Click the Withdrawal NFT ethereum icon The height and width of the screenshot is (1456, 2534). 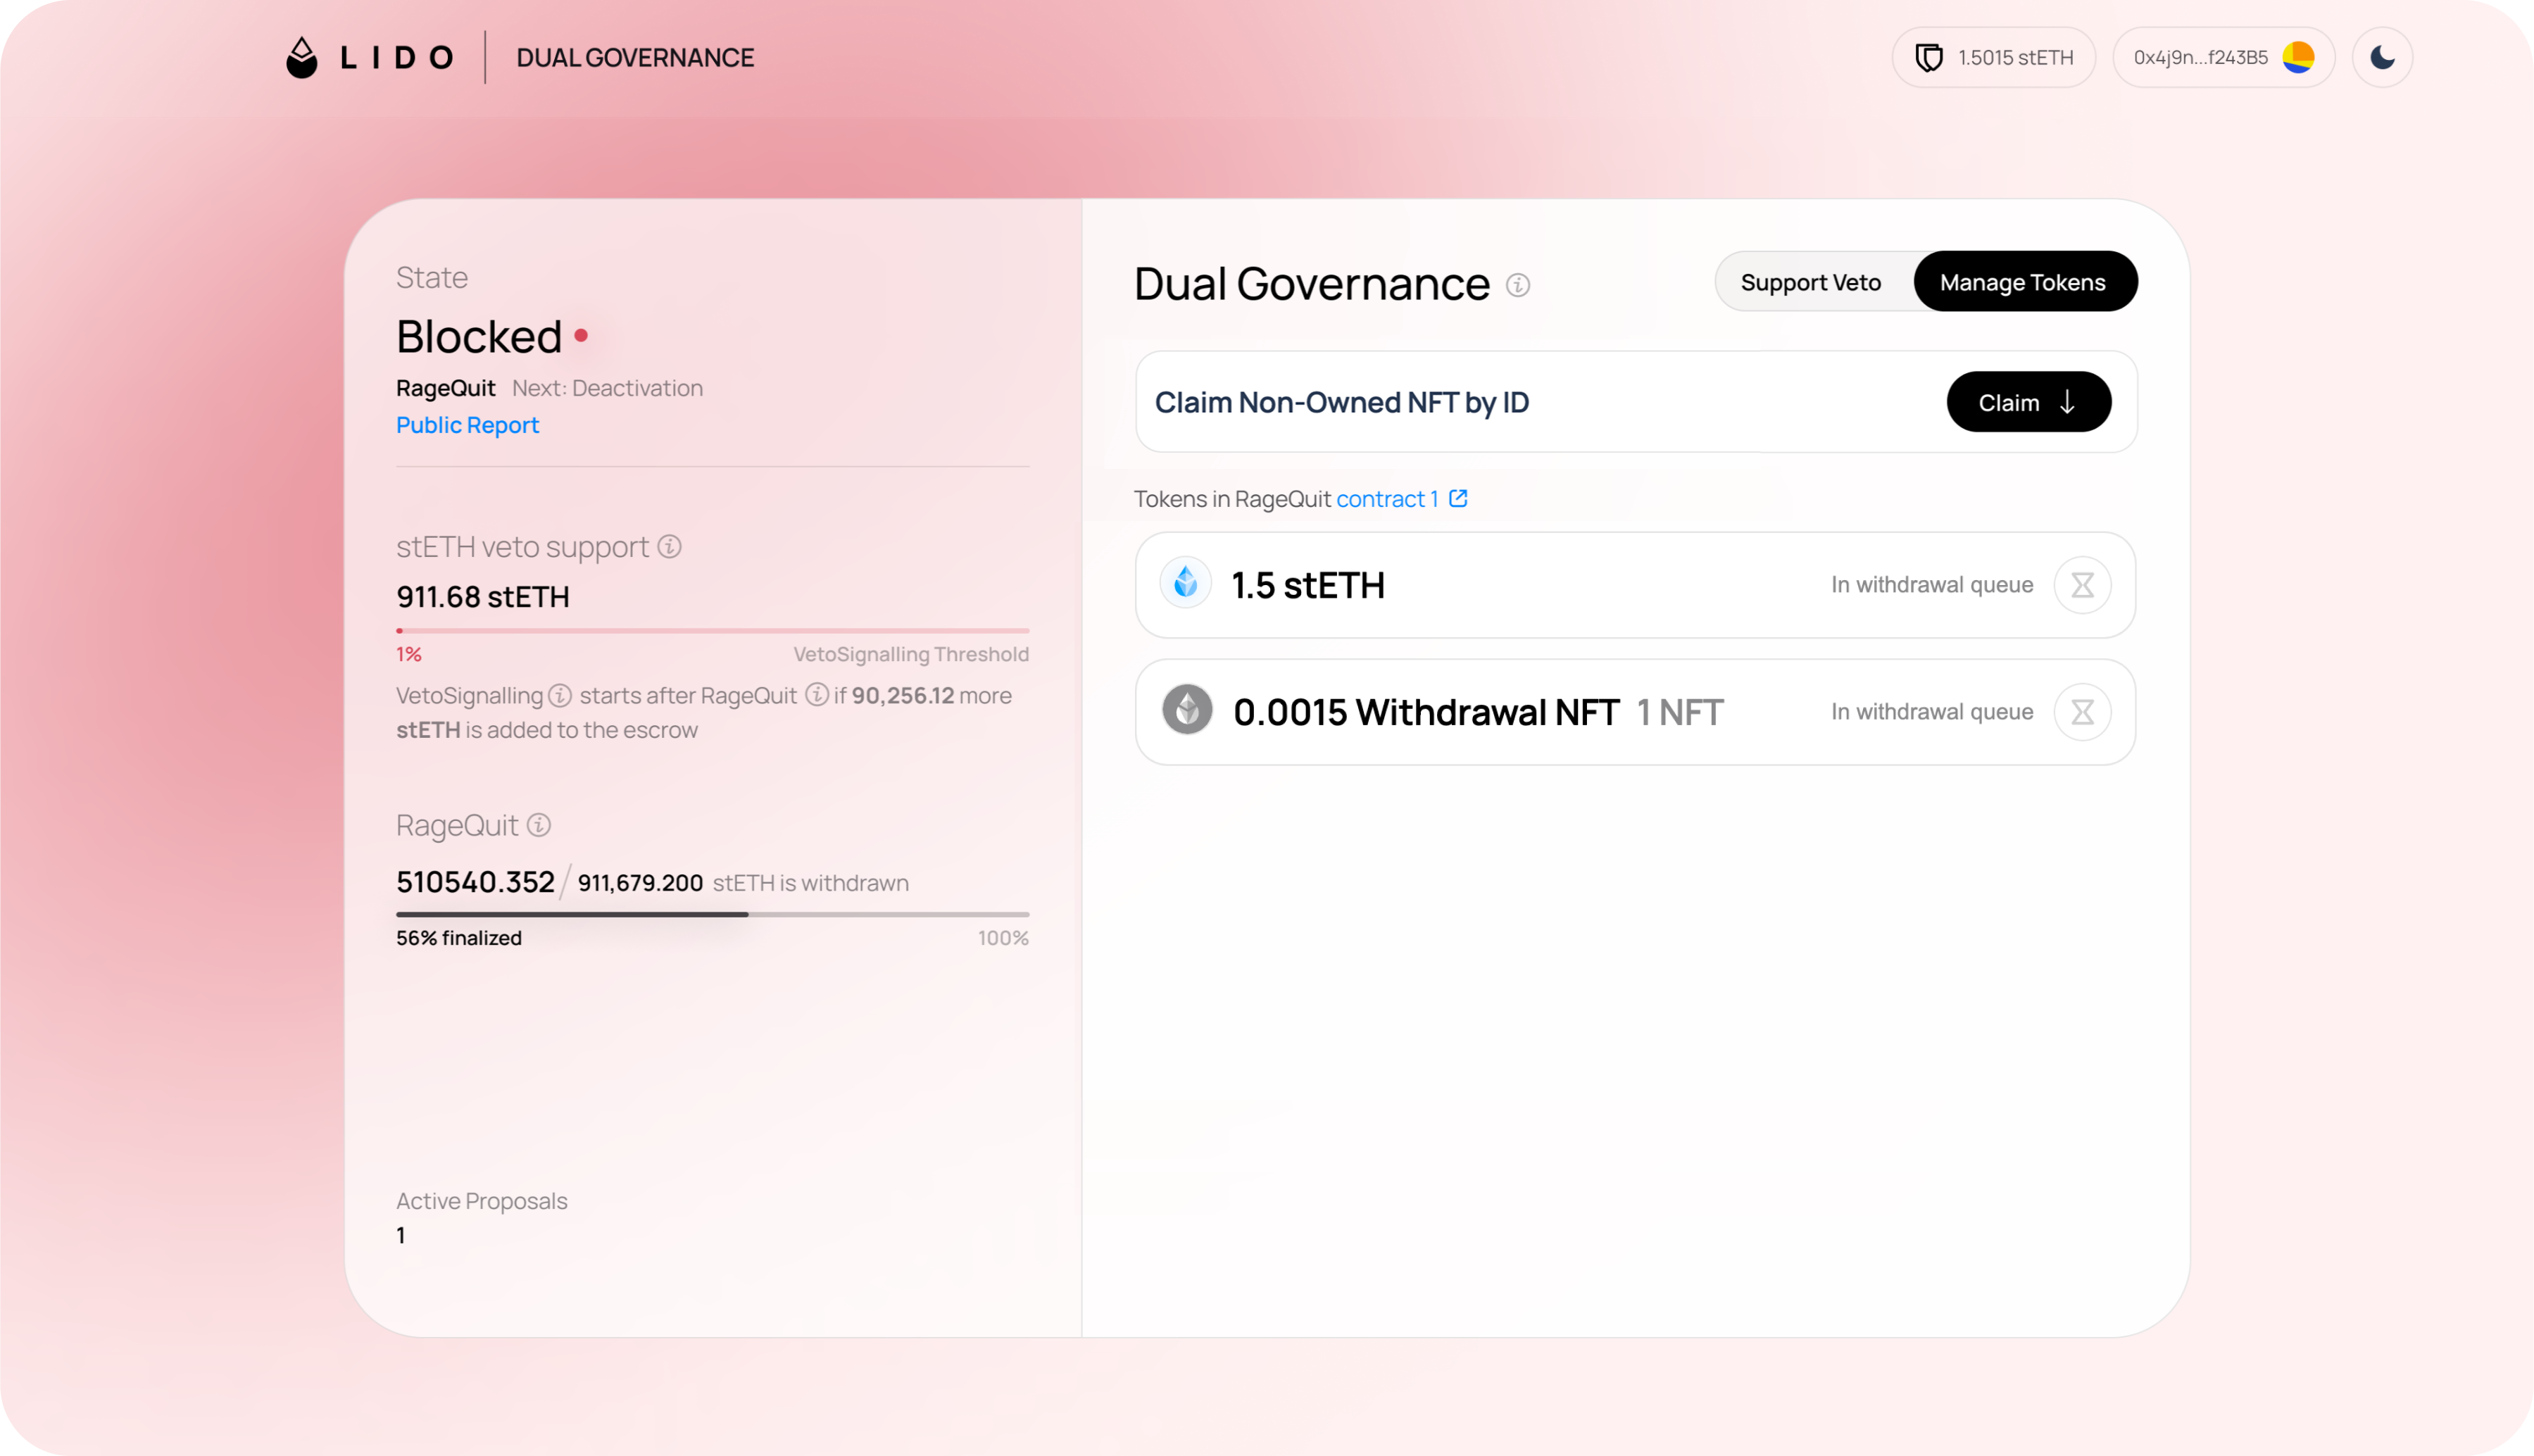tap(1187, 710)
